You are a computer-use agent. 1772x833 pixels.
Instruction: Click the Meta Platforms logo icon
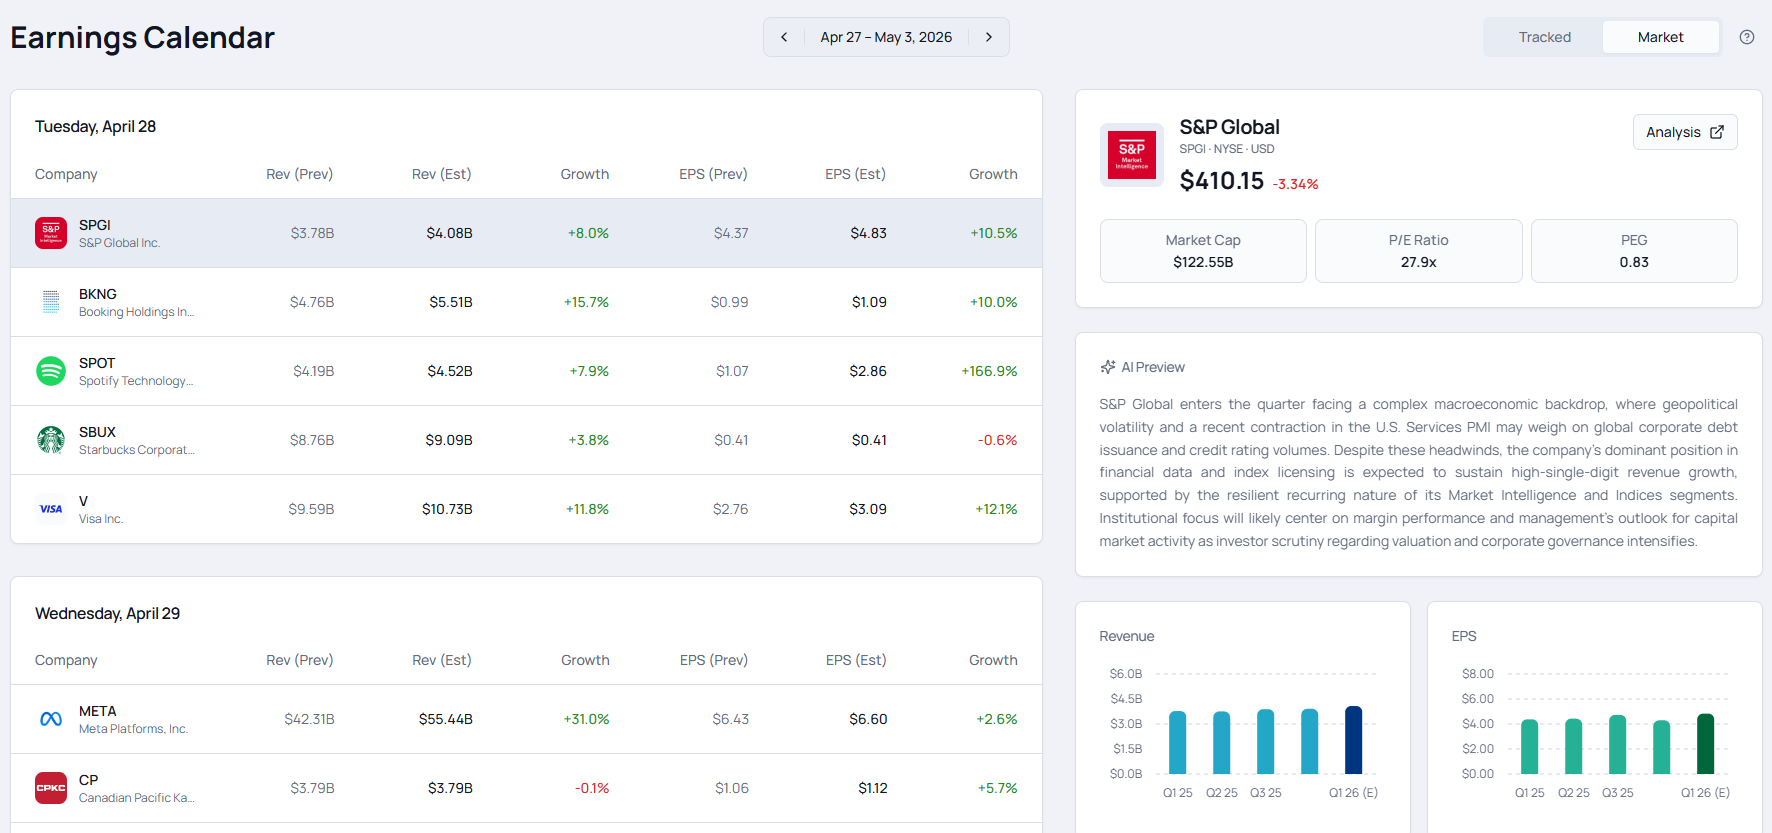click(51, 719)
